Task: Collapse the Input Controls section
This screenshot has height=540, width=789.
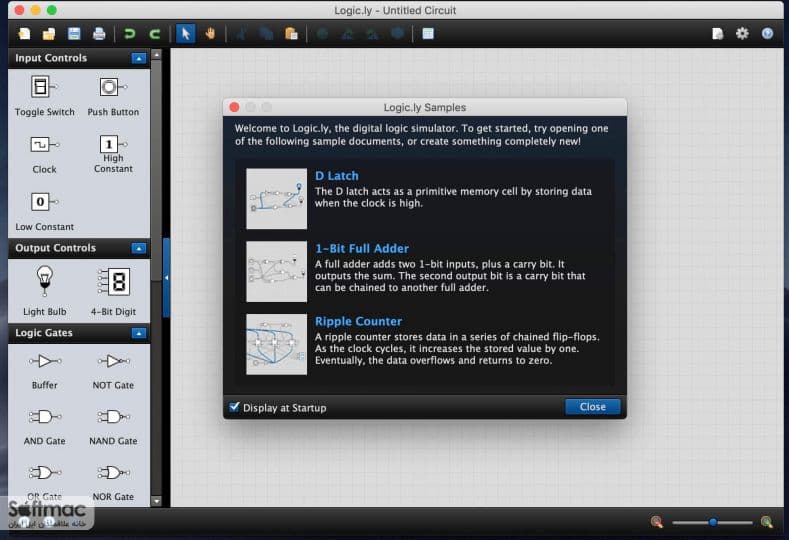Action: (x=138, y=58)
